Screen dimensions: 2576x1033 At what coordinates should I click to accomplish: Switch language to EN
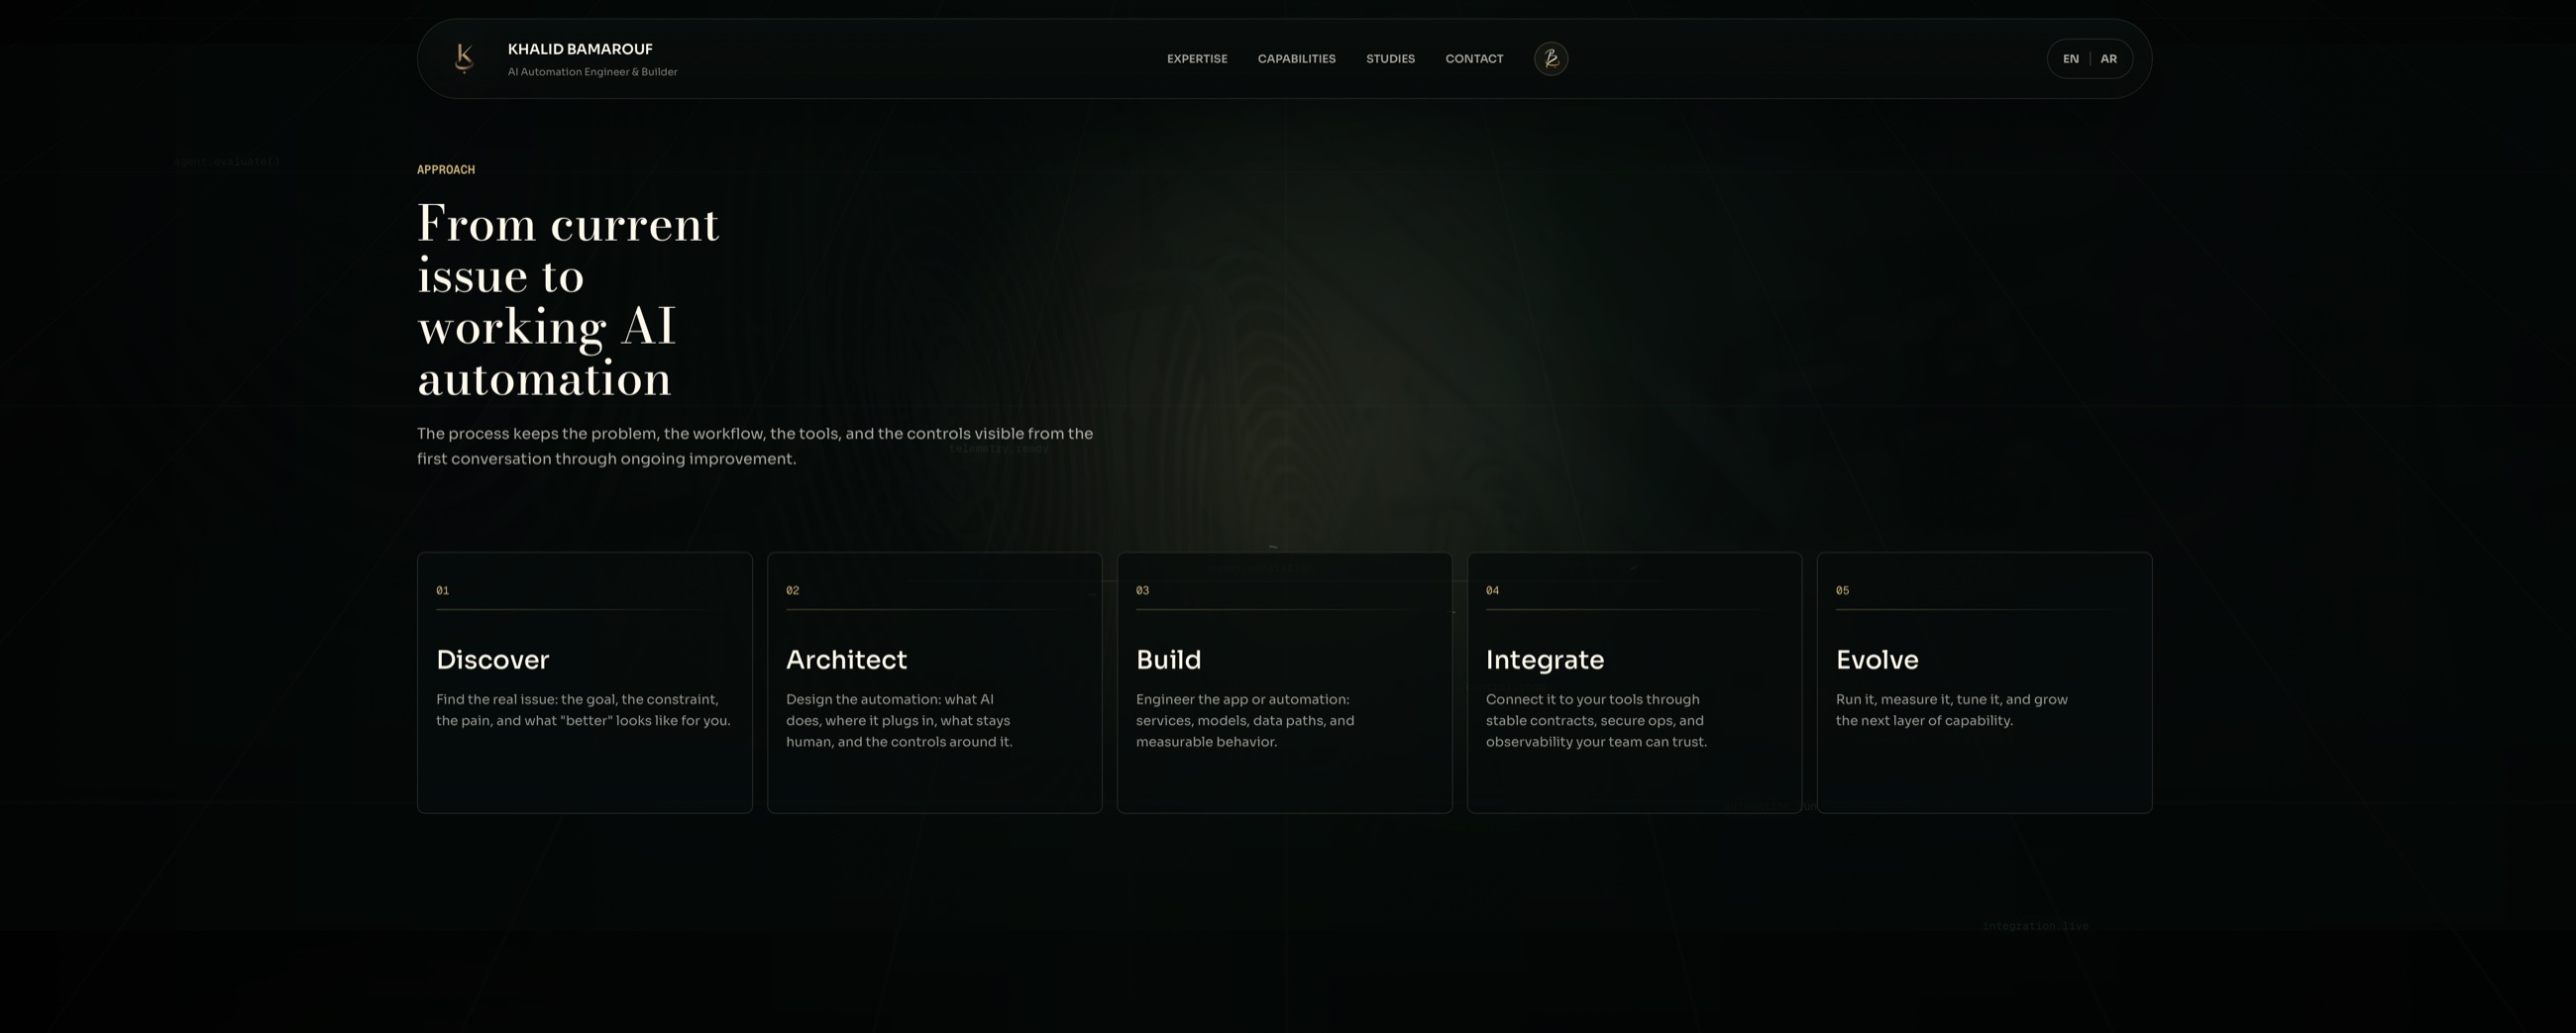click(2070, 59)
